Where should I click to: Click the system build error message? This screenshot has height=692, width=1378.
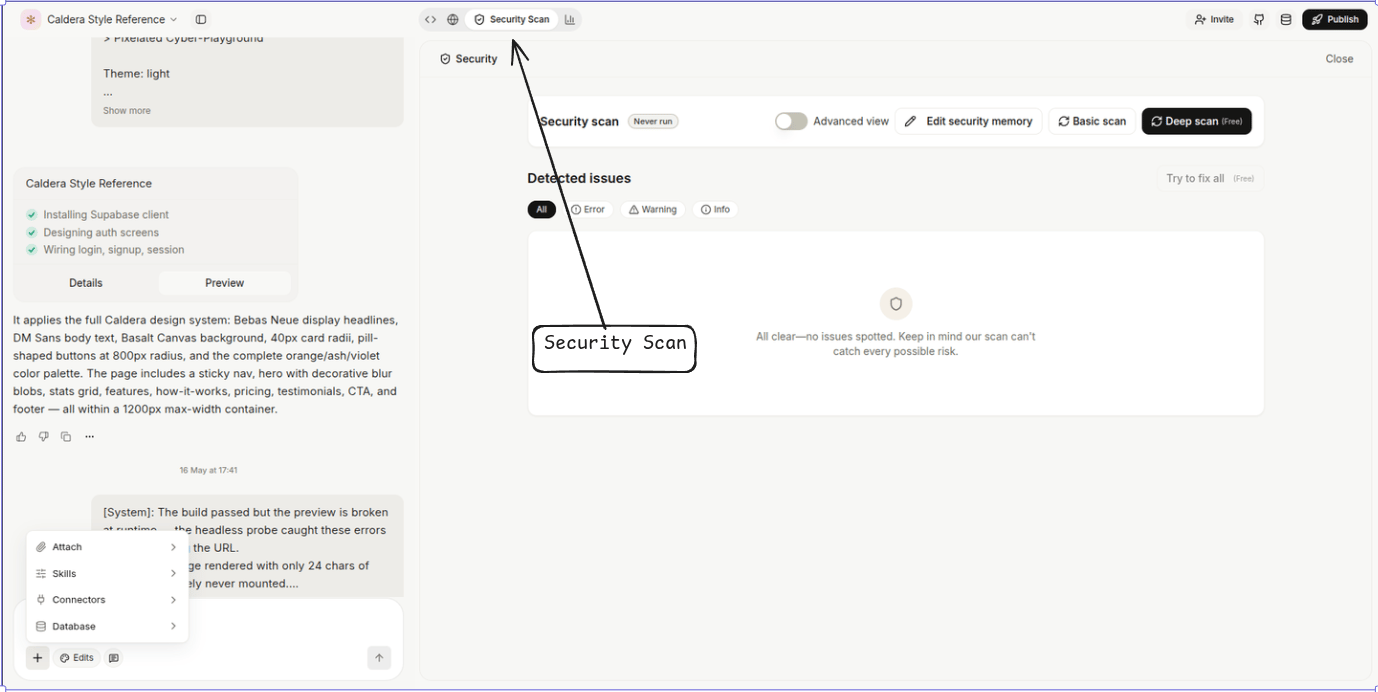tap(248, 547)
